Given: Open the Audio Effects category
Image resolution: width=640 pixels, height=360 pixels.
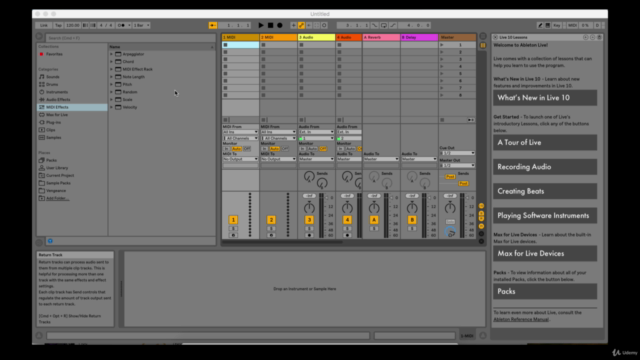Looking at the screenshot, I should click(58, 100).
